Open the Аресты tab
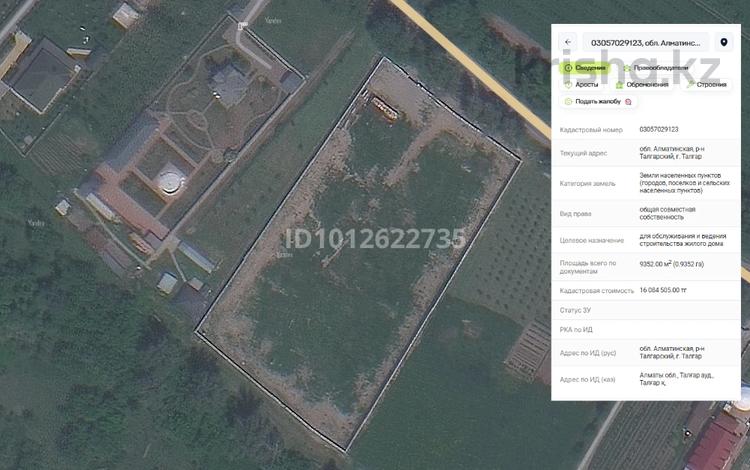 (x=581, y=85)
